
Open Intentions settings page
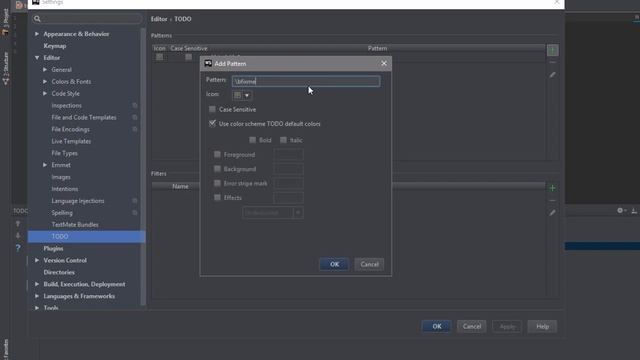click(65, 189)
